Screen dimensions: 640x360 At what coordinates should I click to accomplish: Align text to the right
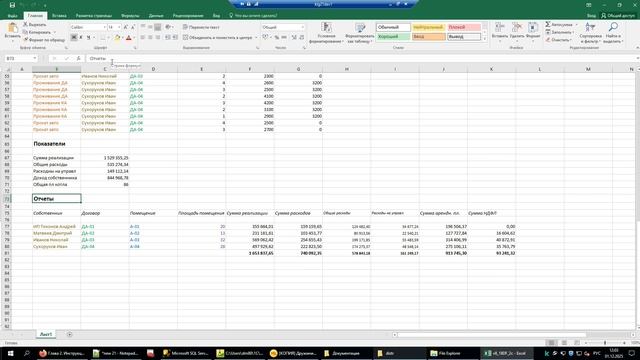(158, 38)
